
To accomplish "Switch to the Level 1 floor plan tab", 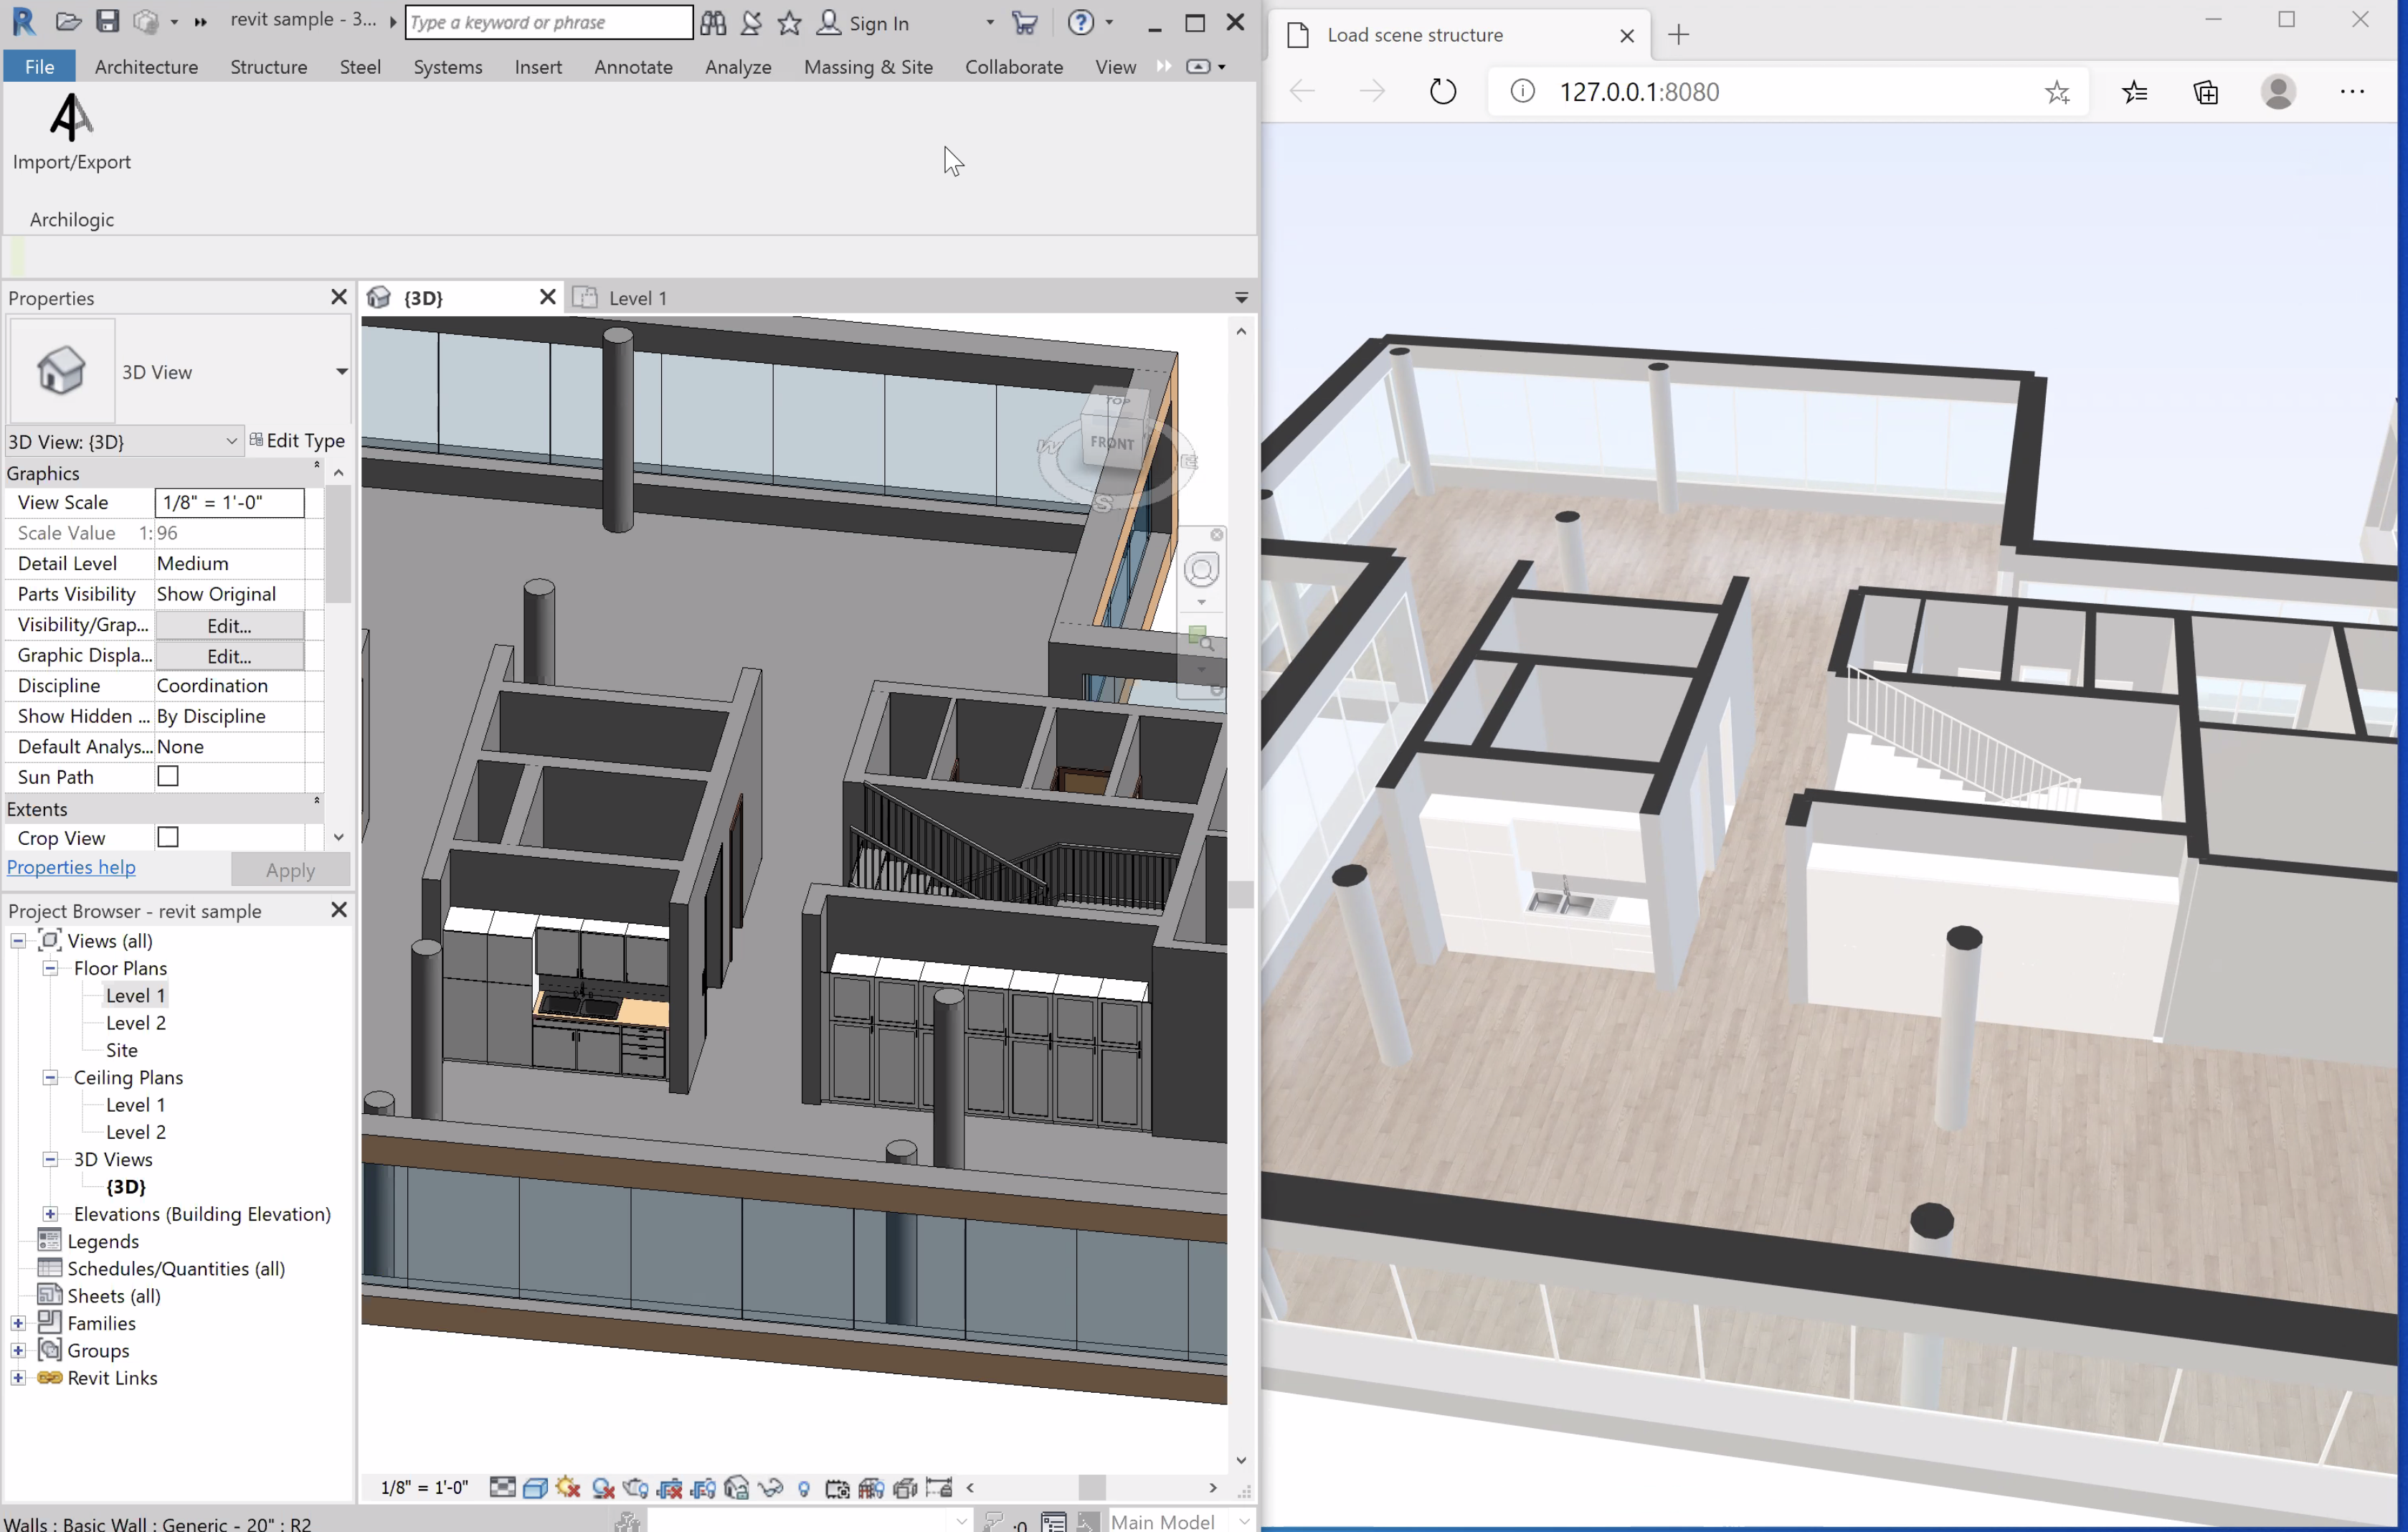I will point(637,296).
